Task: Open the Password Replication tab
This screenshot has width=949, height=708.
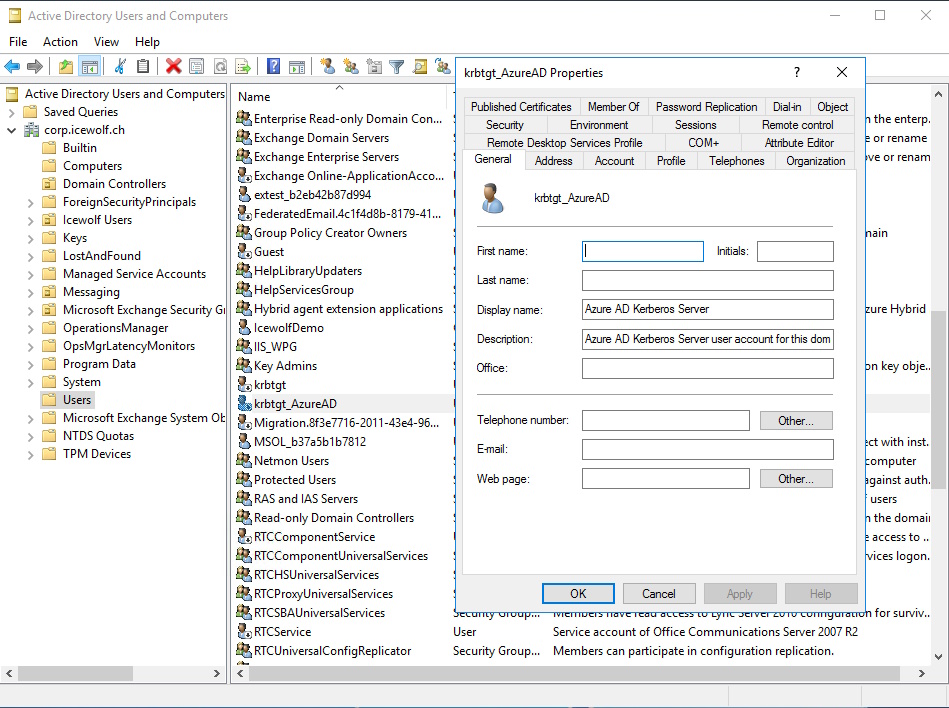Action: coord(706,107)
